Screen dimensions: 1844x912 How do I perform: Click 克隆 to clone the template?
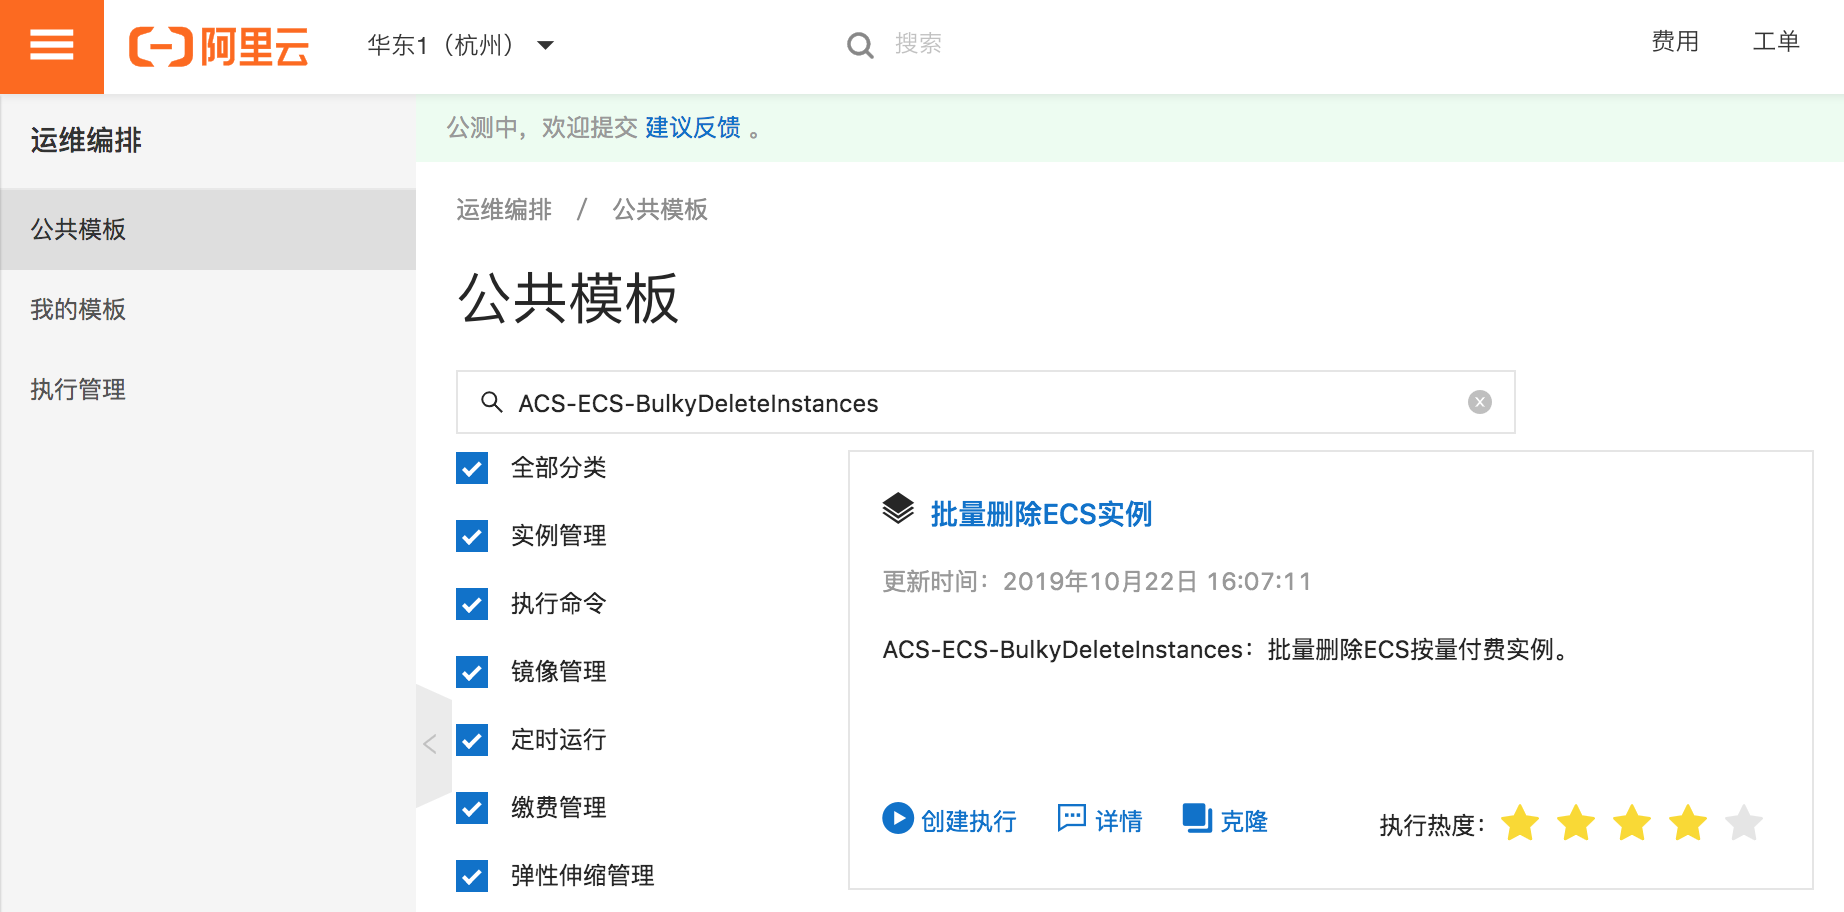pyautogui.click(x=1225, y=820)
